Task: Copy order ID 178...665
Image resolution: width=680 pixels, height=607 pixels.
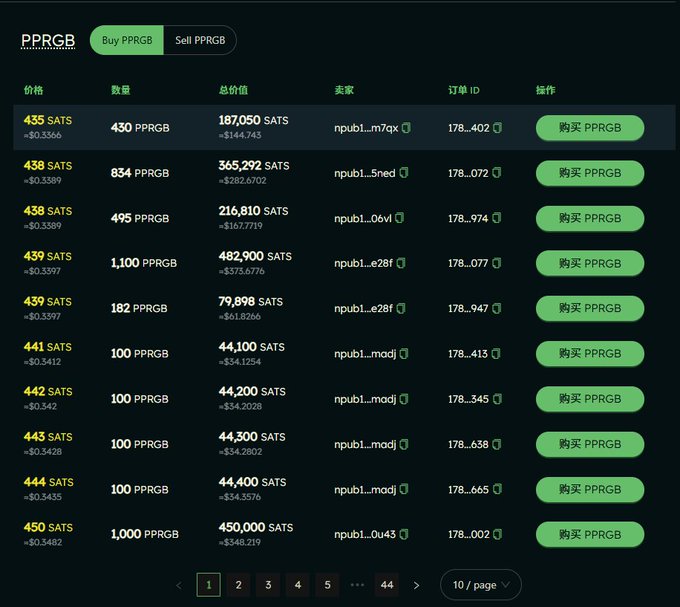Action: pyautogui.click(x=497, y=490)
